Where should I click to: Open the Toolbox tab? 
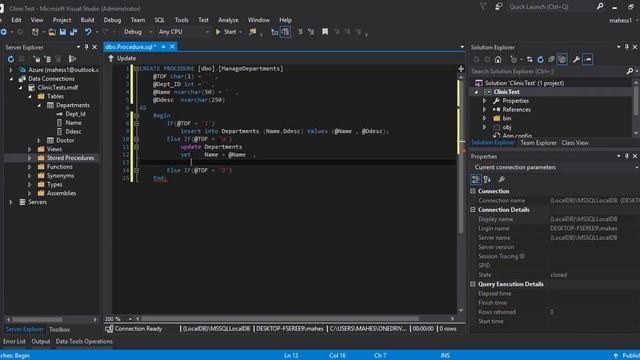pyautogui.click(x=59, y=329)
